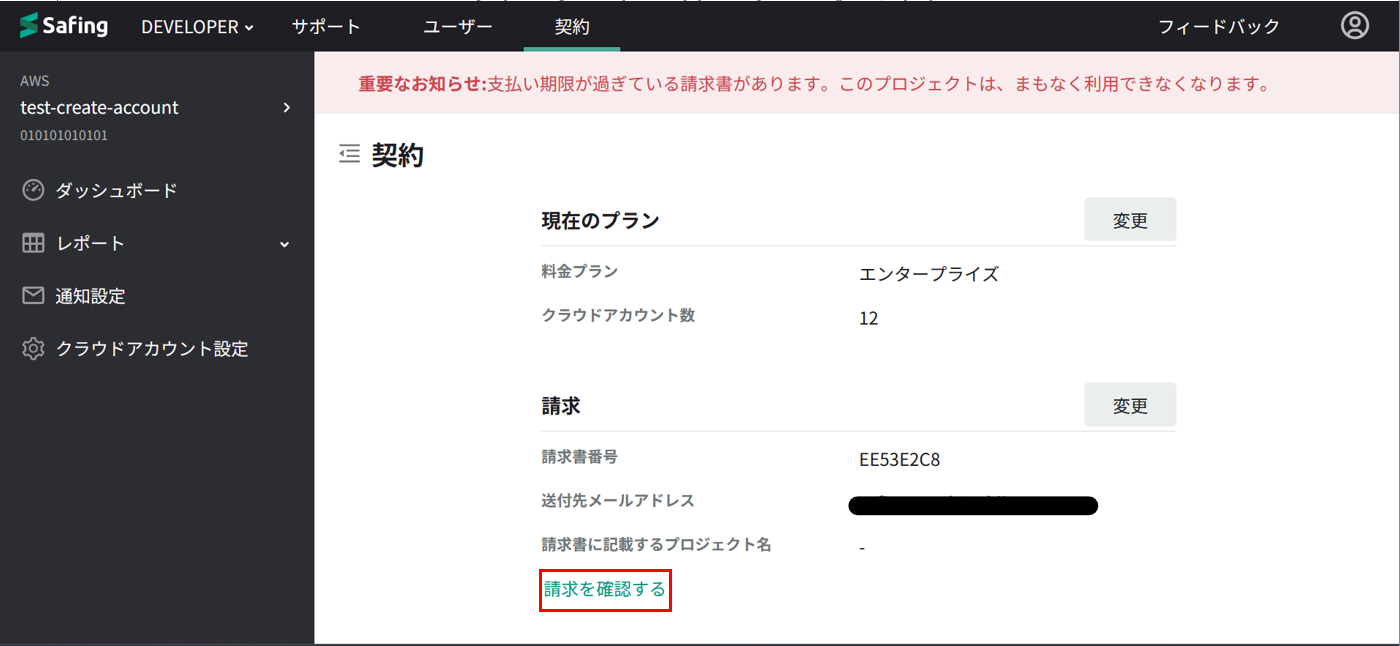Open the 請求を確認する link
The width and height of the screenshot is (1400, 646).
pyautogui.click(x=605, y=590)
